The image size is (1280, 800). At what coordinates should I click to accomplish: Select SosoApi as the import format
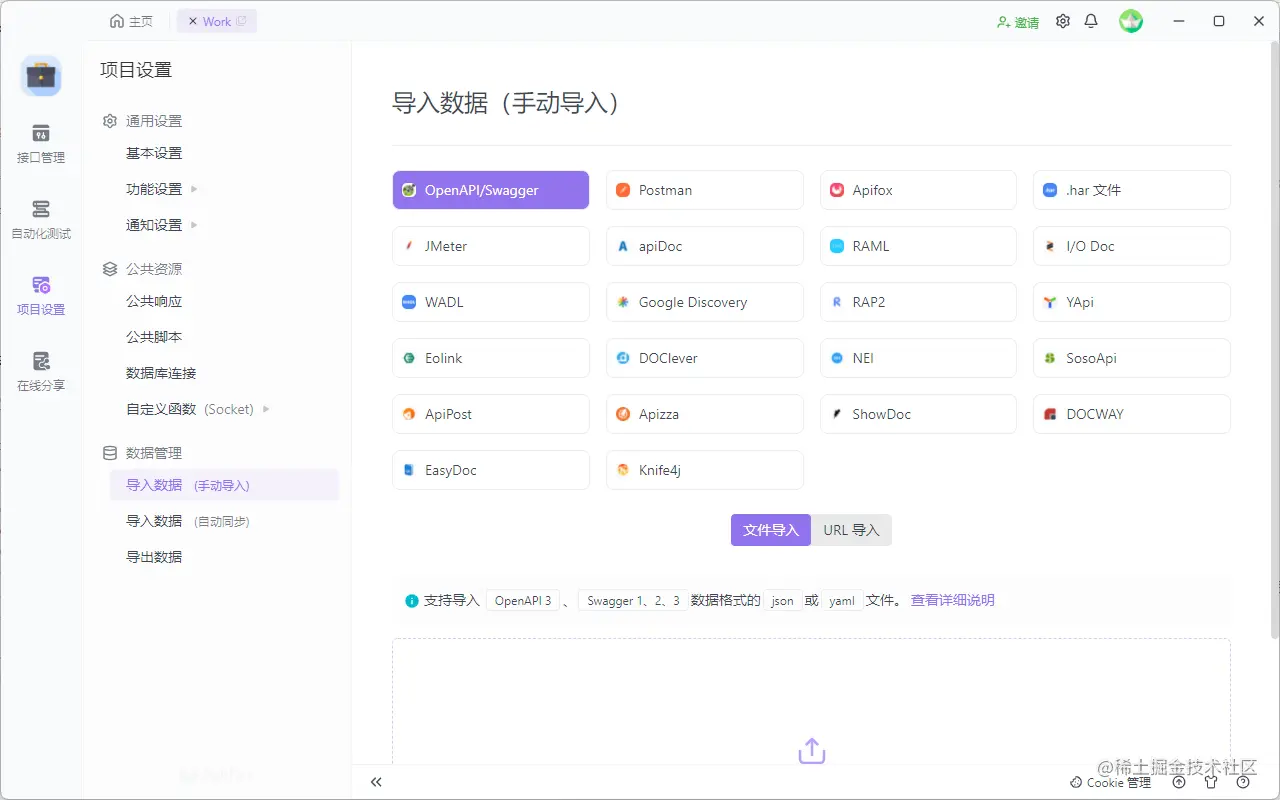point(1132,358)
